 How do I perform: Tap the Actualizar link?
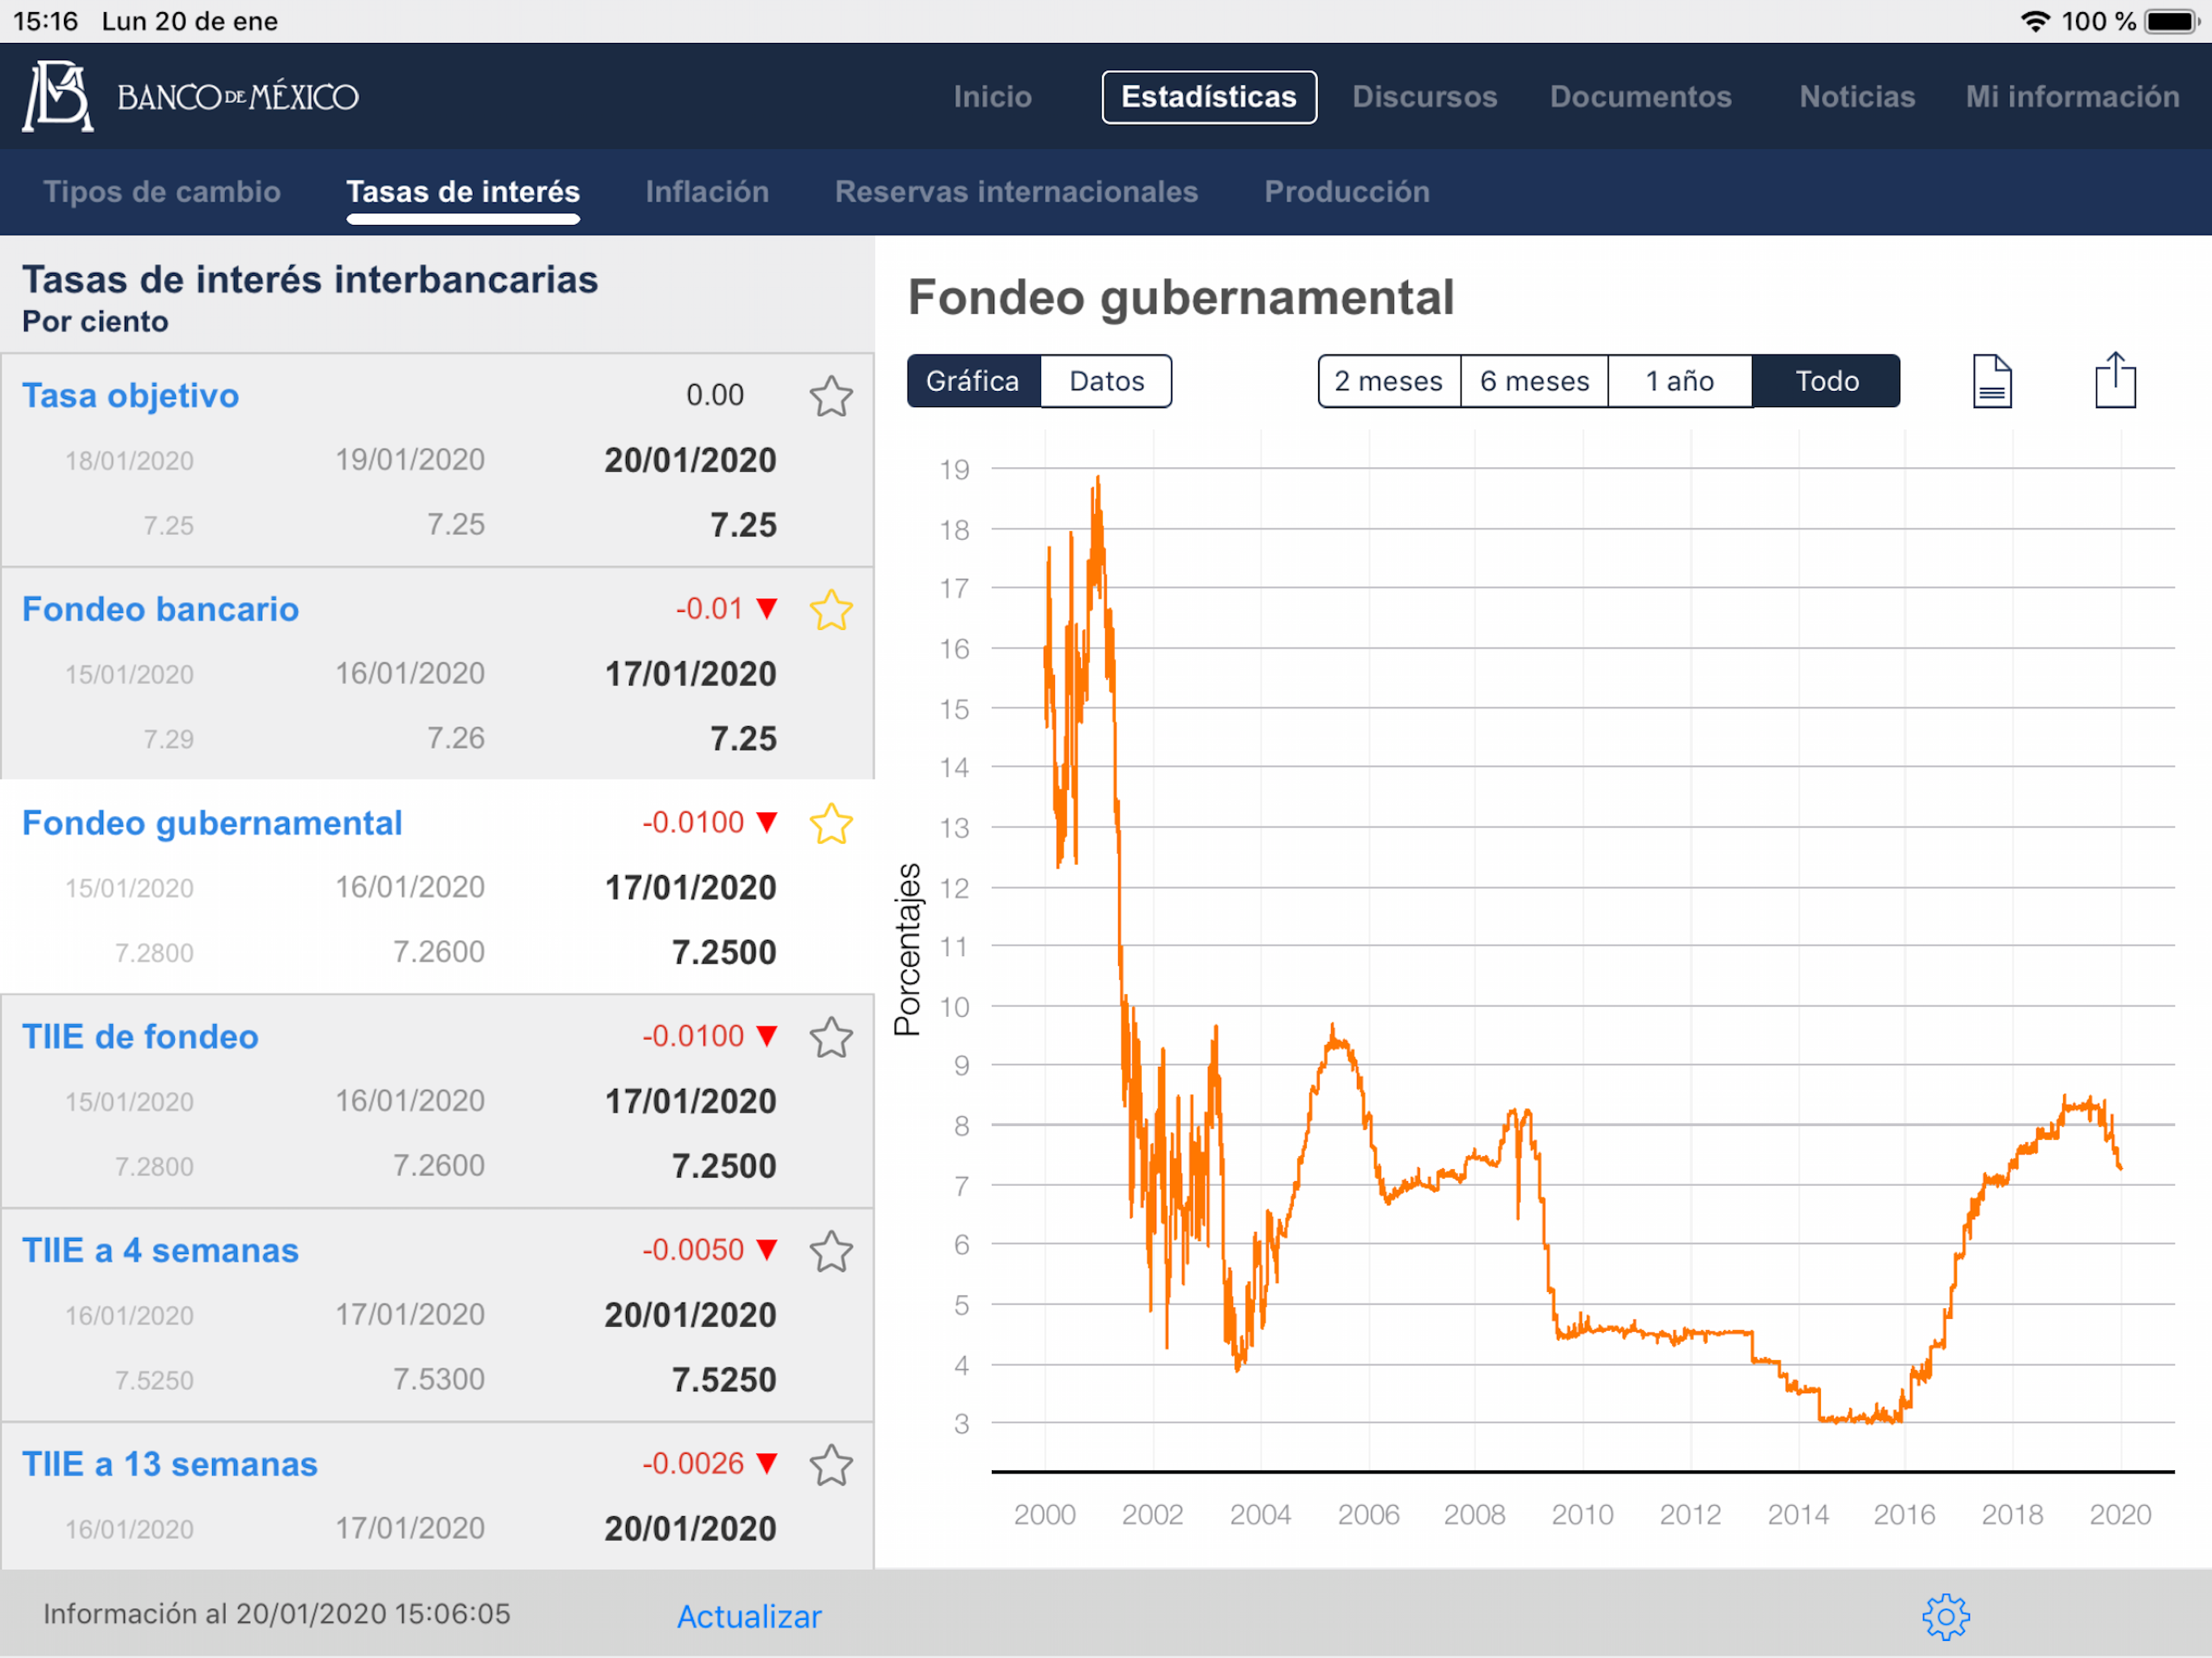point(749,1616)
